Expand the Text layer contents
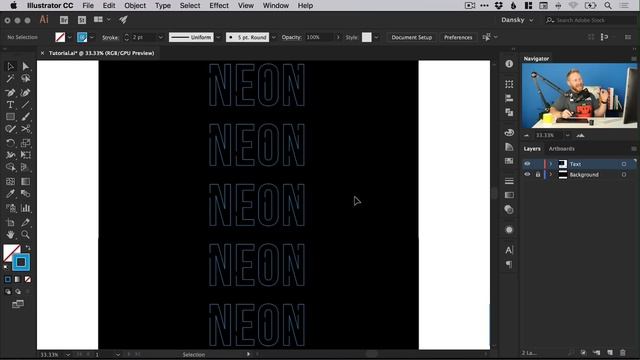The height and width of the screenshot is (360, 640). tap(551, 164)
